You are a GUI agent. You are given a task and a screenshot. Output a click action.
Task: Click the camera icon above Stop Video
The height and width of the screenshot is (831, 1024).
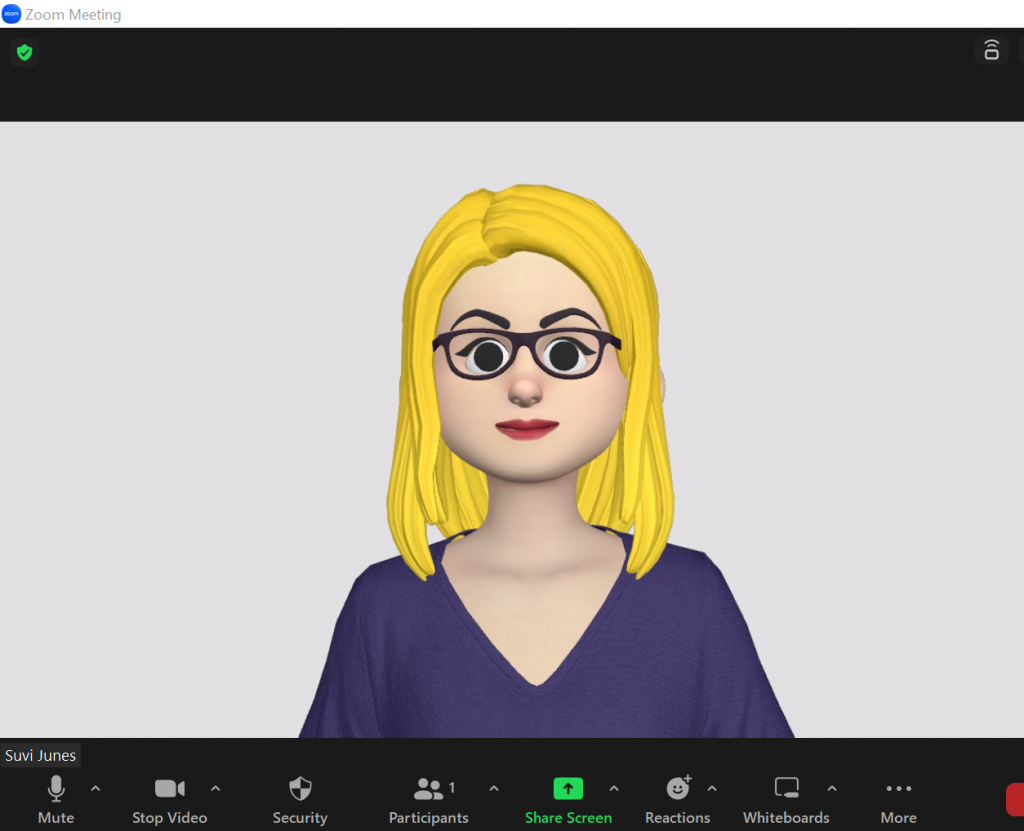point(169,788)
